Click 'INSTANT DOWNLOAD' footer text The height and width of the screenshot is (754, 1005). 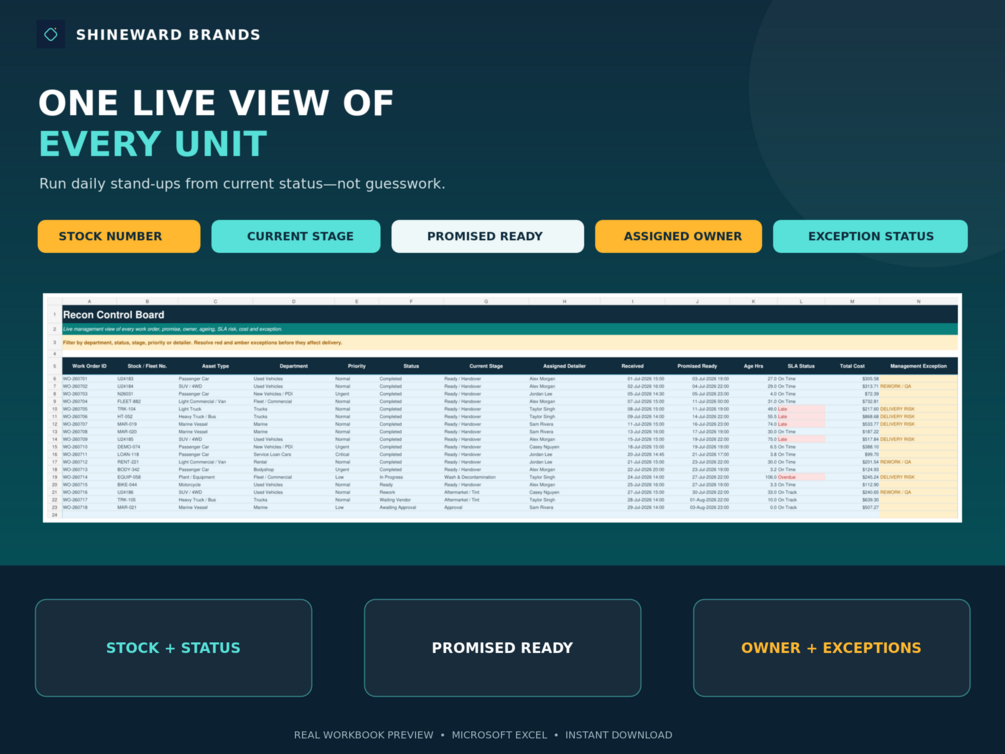click(619, 735)
